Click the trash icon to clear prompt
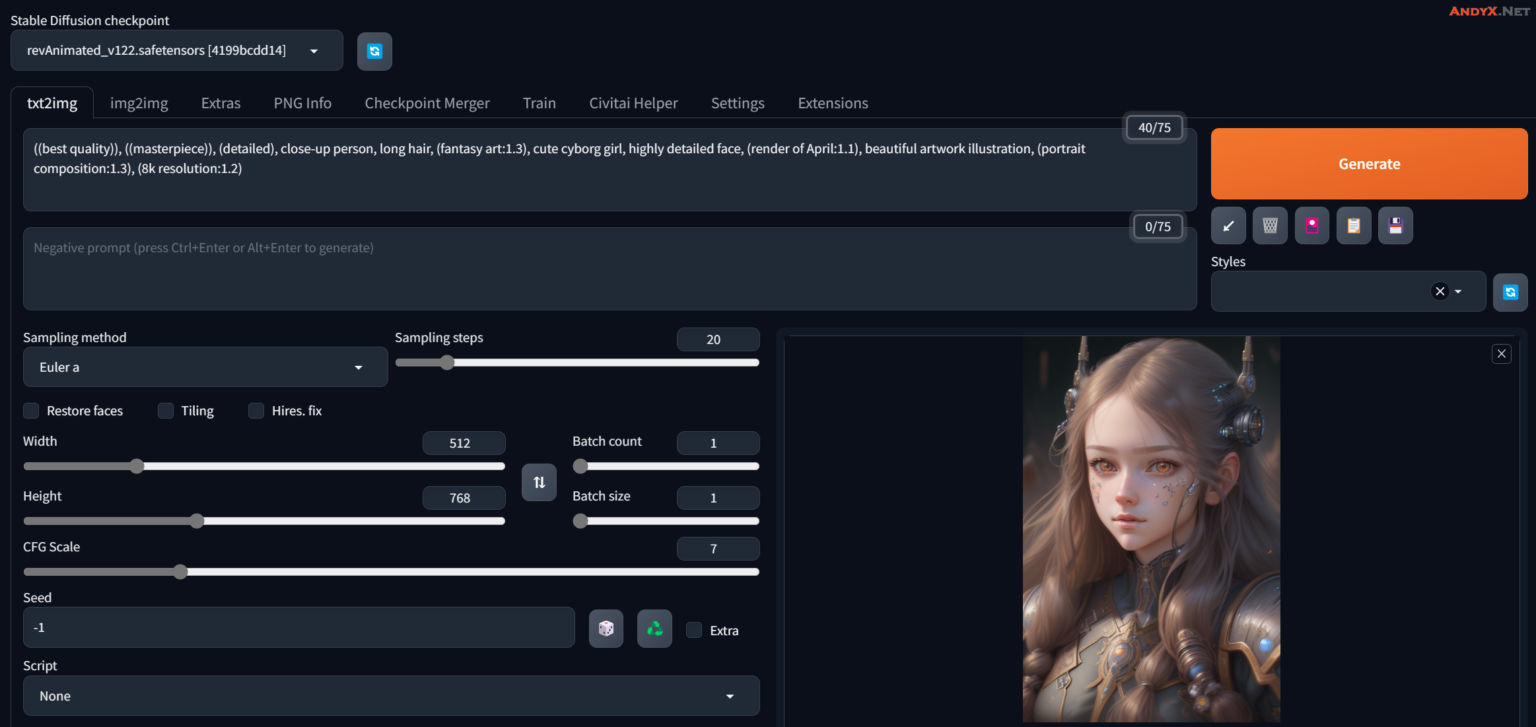This screenshot has height=727, width=1536. coord(1270,226)
